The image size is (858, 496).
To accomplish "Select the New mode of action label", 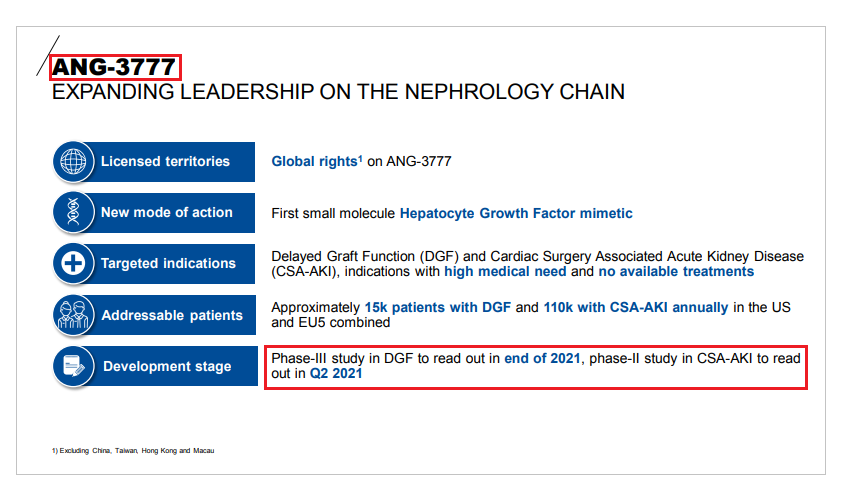I will (x=166, y=212).
